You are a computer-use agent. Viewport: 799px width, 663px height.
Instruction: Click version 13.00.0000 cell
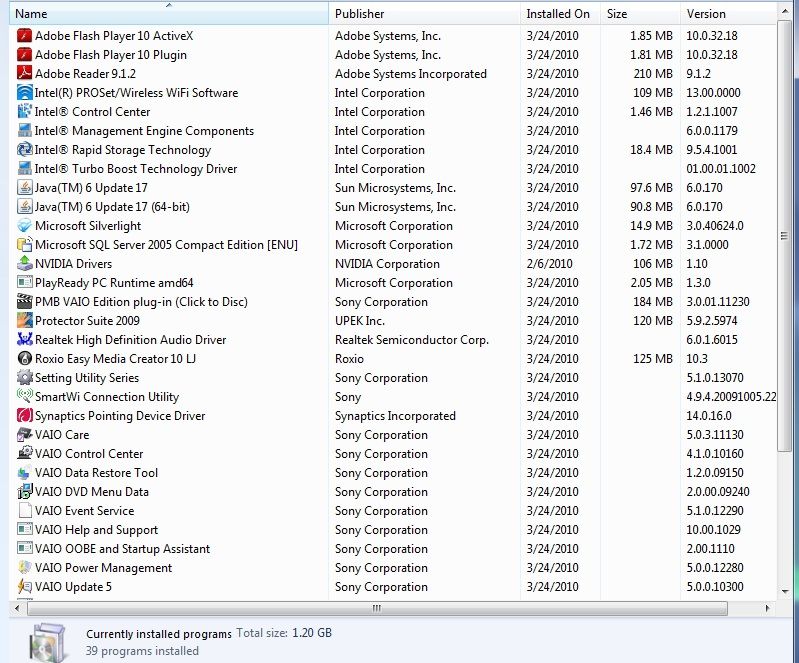pos(713,93)
